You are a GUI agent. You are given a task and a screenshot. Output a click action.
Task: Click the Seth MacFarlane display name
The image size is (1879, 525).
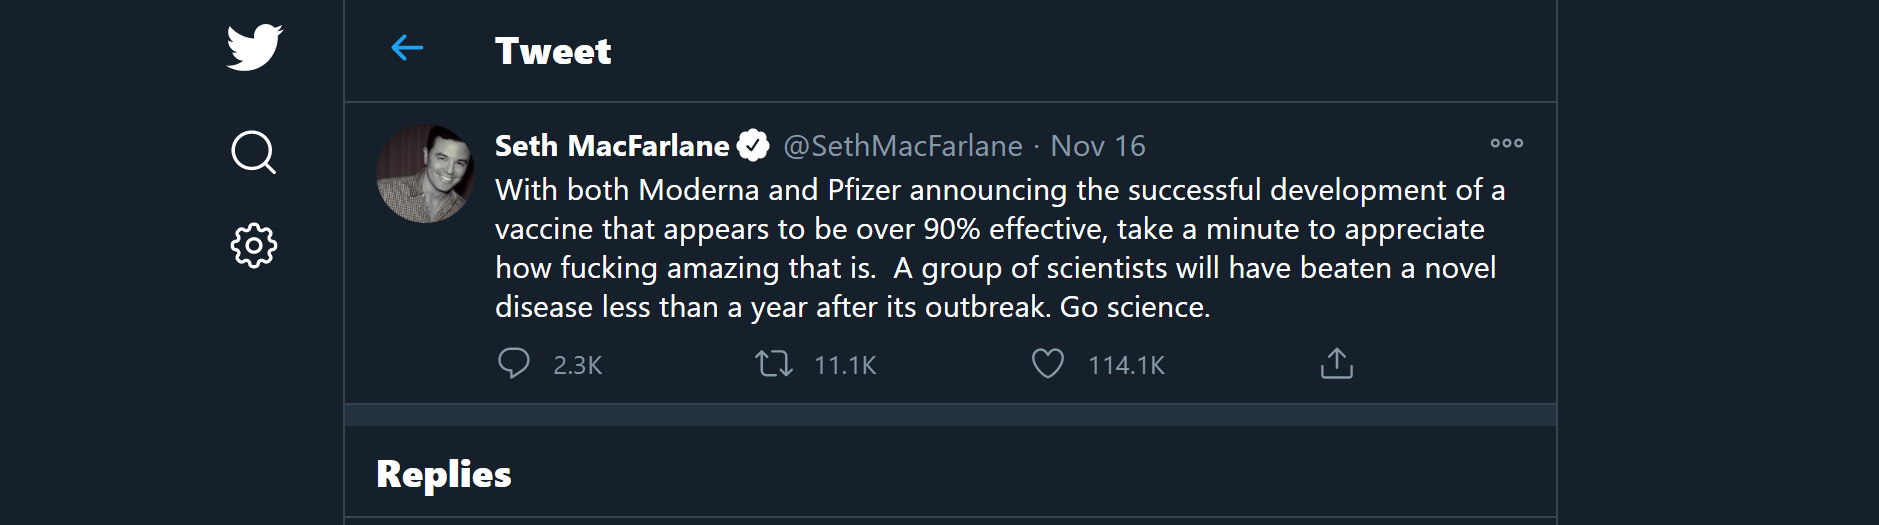(x=612, y=146)
